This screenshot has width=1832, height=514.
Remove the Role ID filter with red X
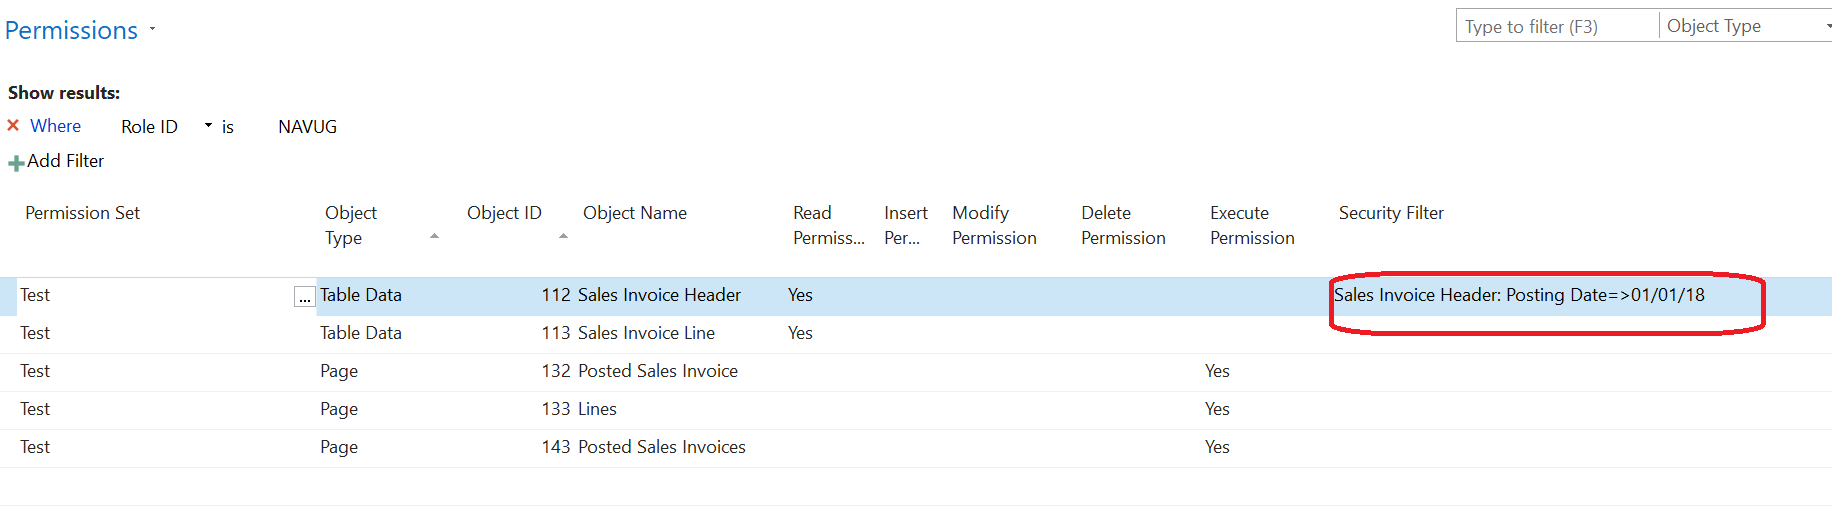click(x=13, y=126)
